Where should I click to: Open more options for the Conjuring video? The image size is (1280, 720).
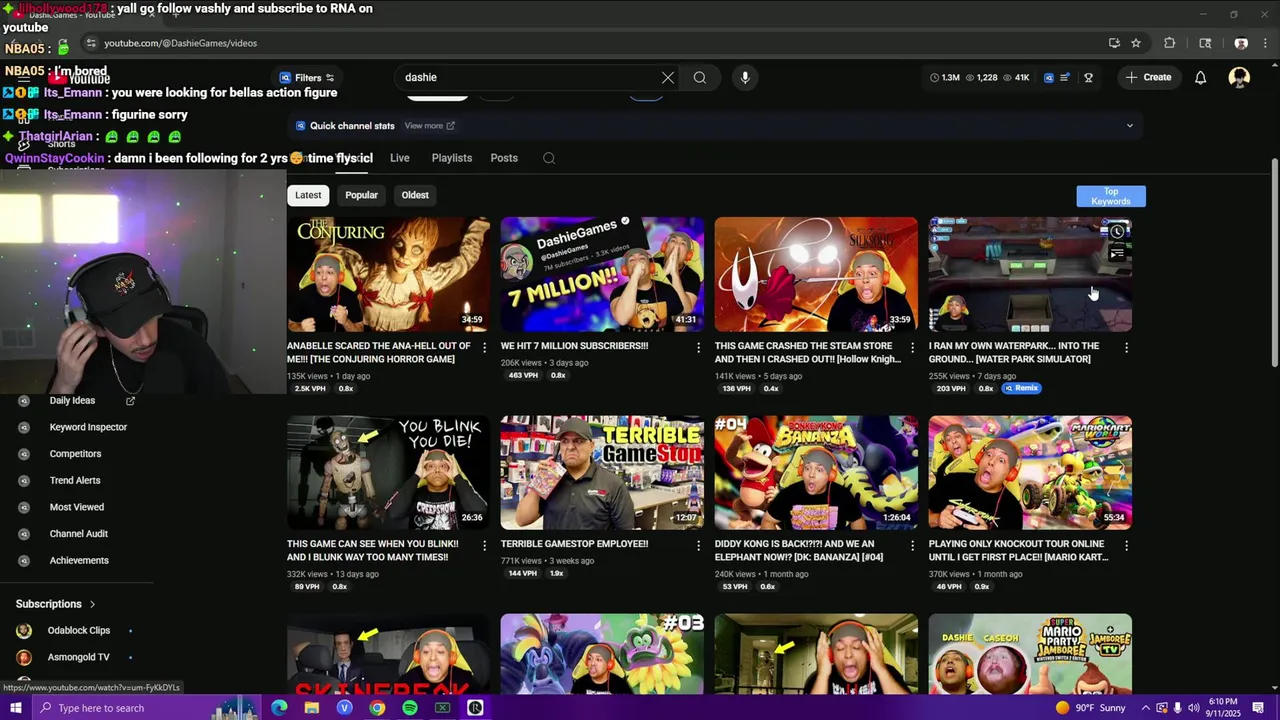(x=484, y=347)
